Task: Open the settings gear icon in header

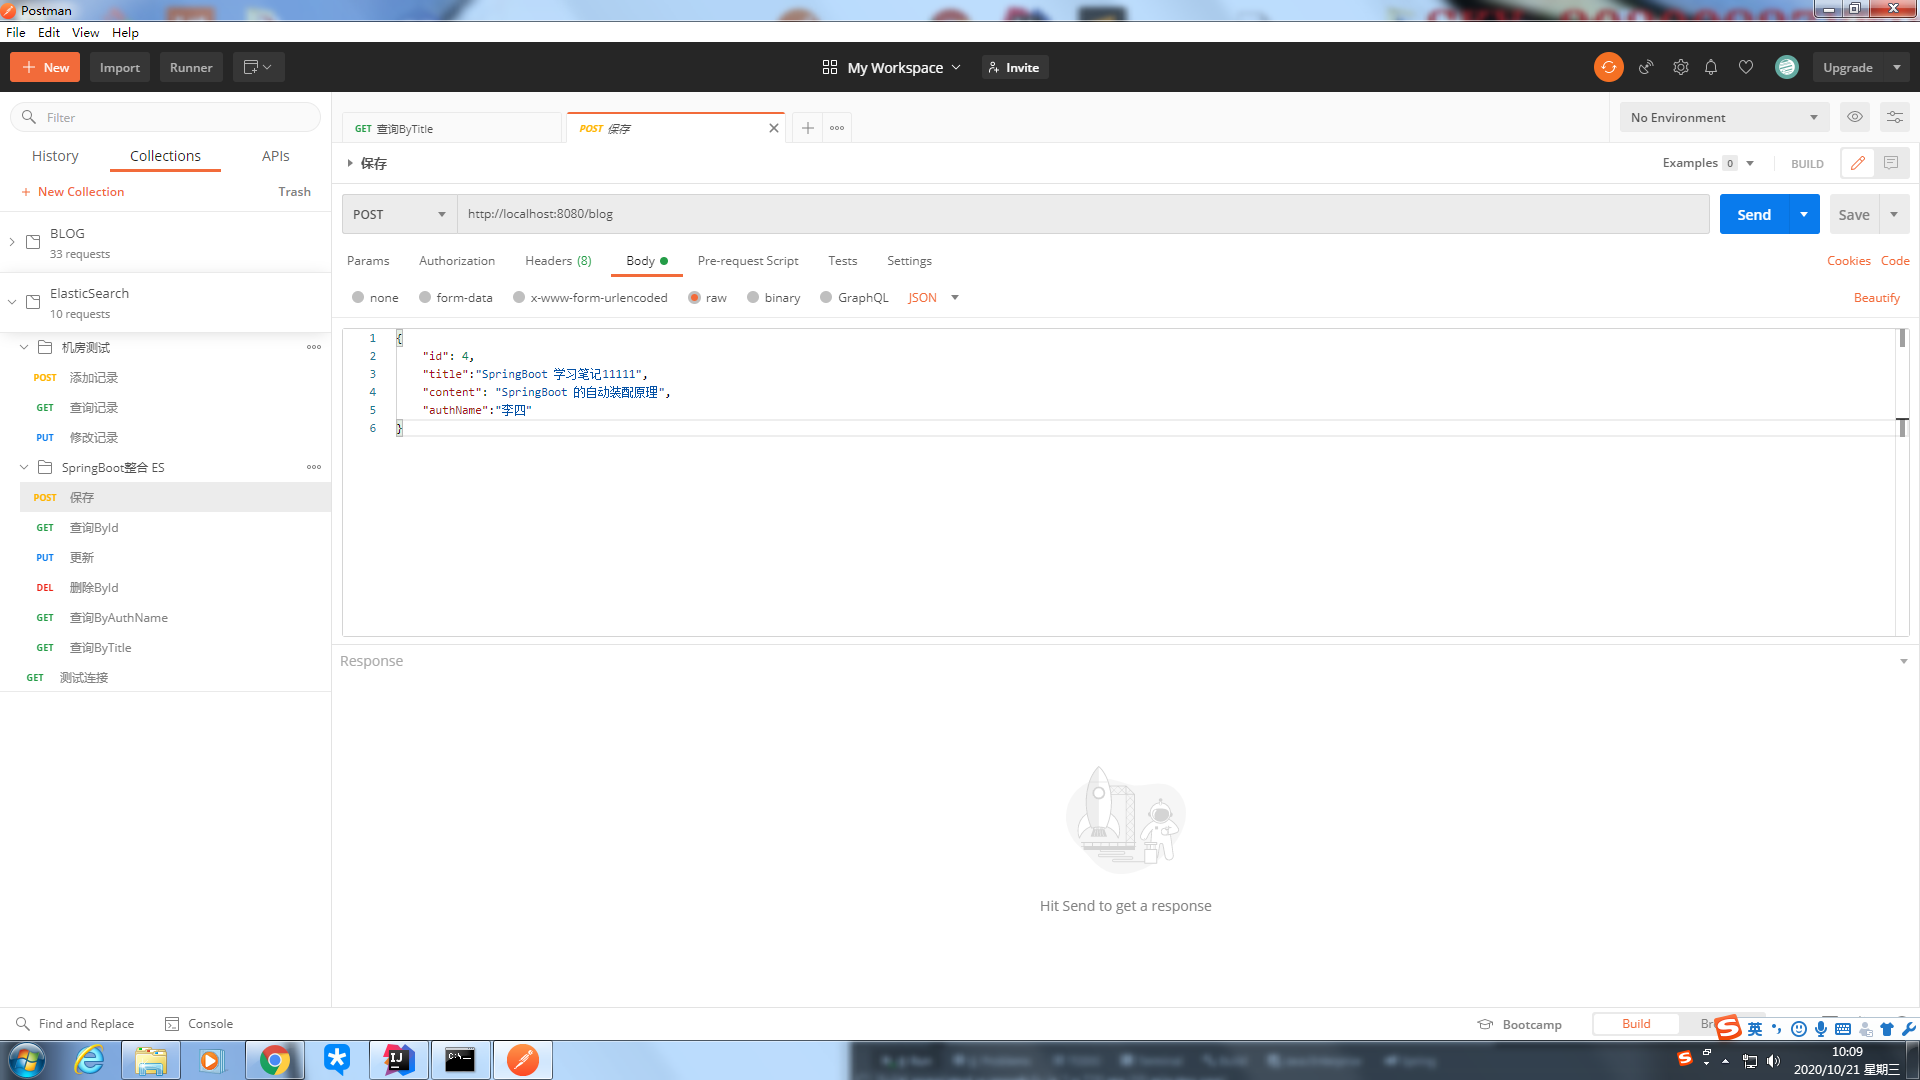Action: 1680,67
